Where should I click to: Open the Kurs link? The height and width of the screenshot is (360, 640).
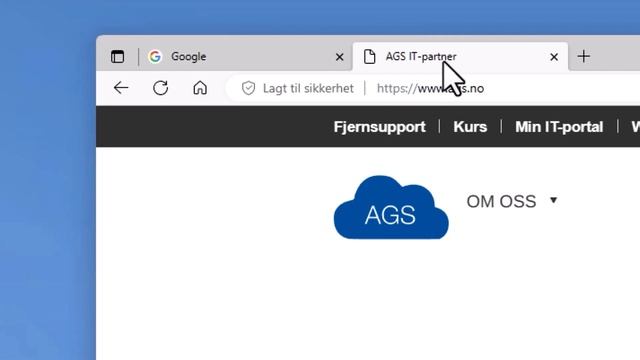click(470, 127)
